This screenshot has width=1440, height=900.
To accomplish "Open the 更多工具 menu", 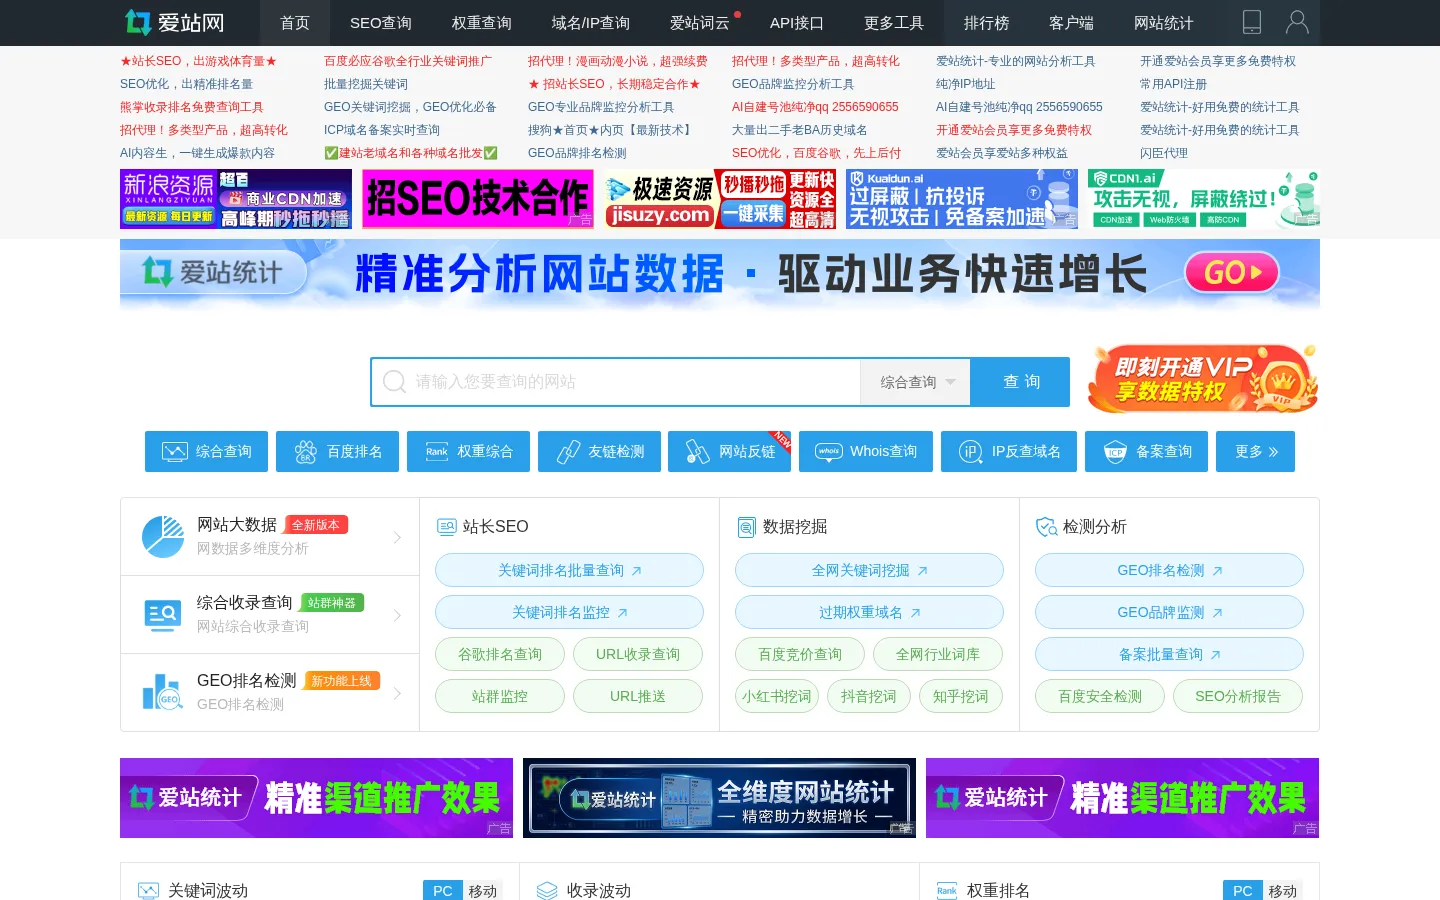I will tap(894, 22).
